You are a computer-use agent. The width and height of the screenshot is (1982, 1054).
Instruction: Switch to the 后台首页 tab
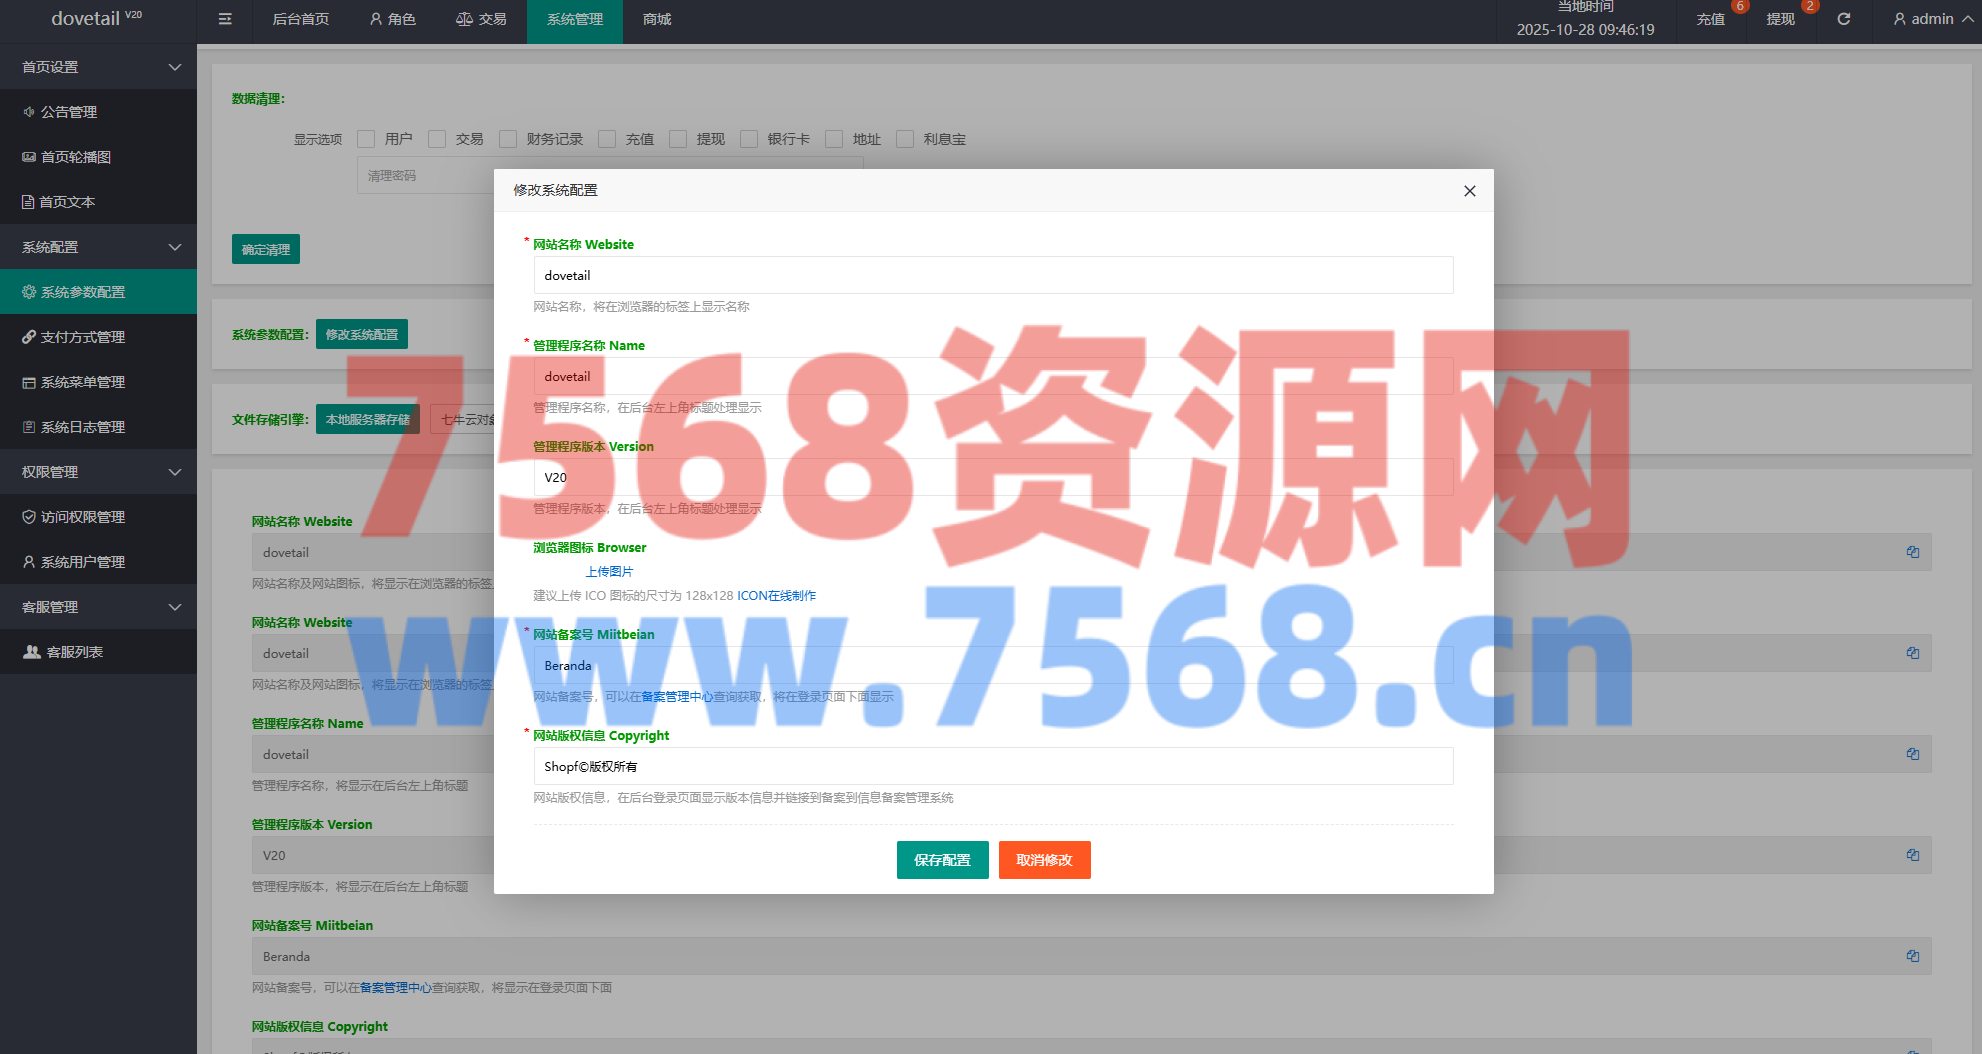pyautogui.click(x=300, y=19)
